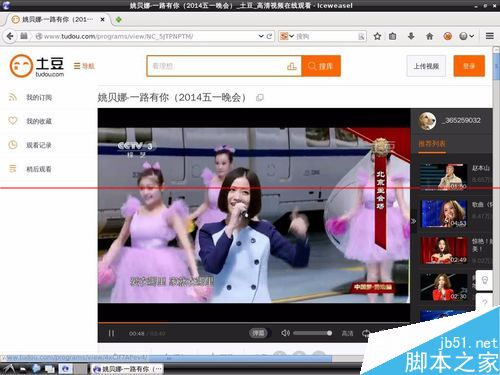Reload the page with the refresh icon
The image size is (500, 375).
pos(269,36)
